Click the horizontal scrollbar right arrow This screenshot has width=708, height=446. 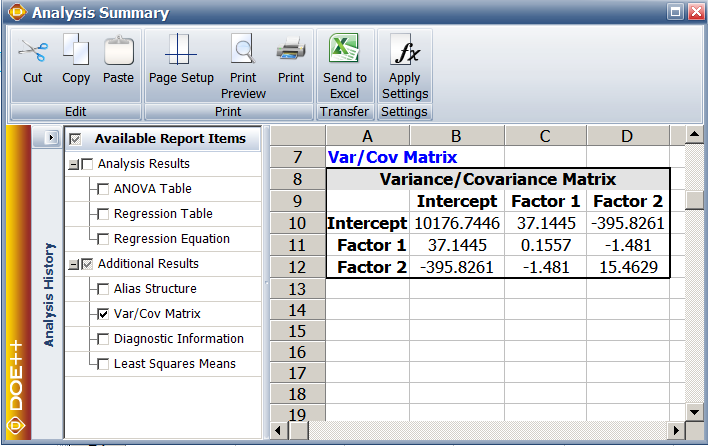pos(676,430)
